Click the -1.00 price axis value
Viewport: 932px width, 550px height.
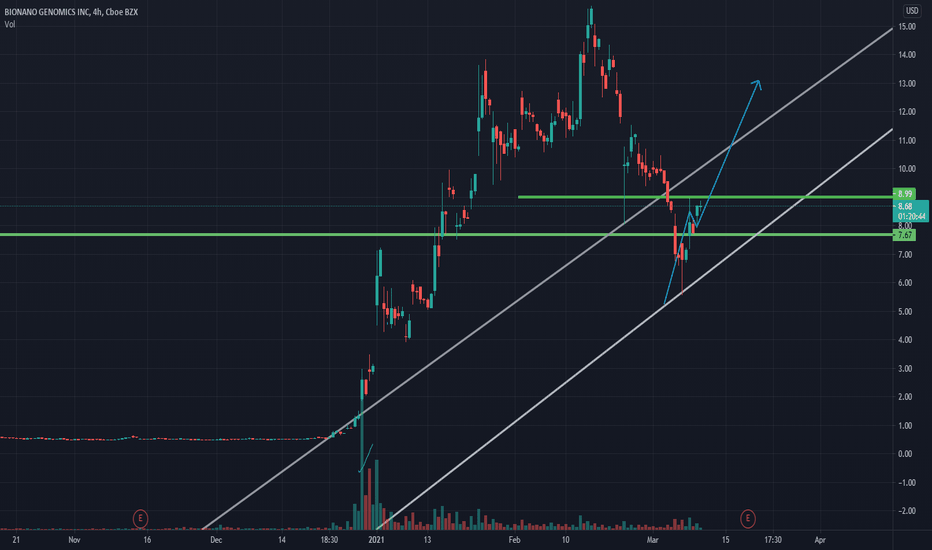(x=907, y=483)
